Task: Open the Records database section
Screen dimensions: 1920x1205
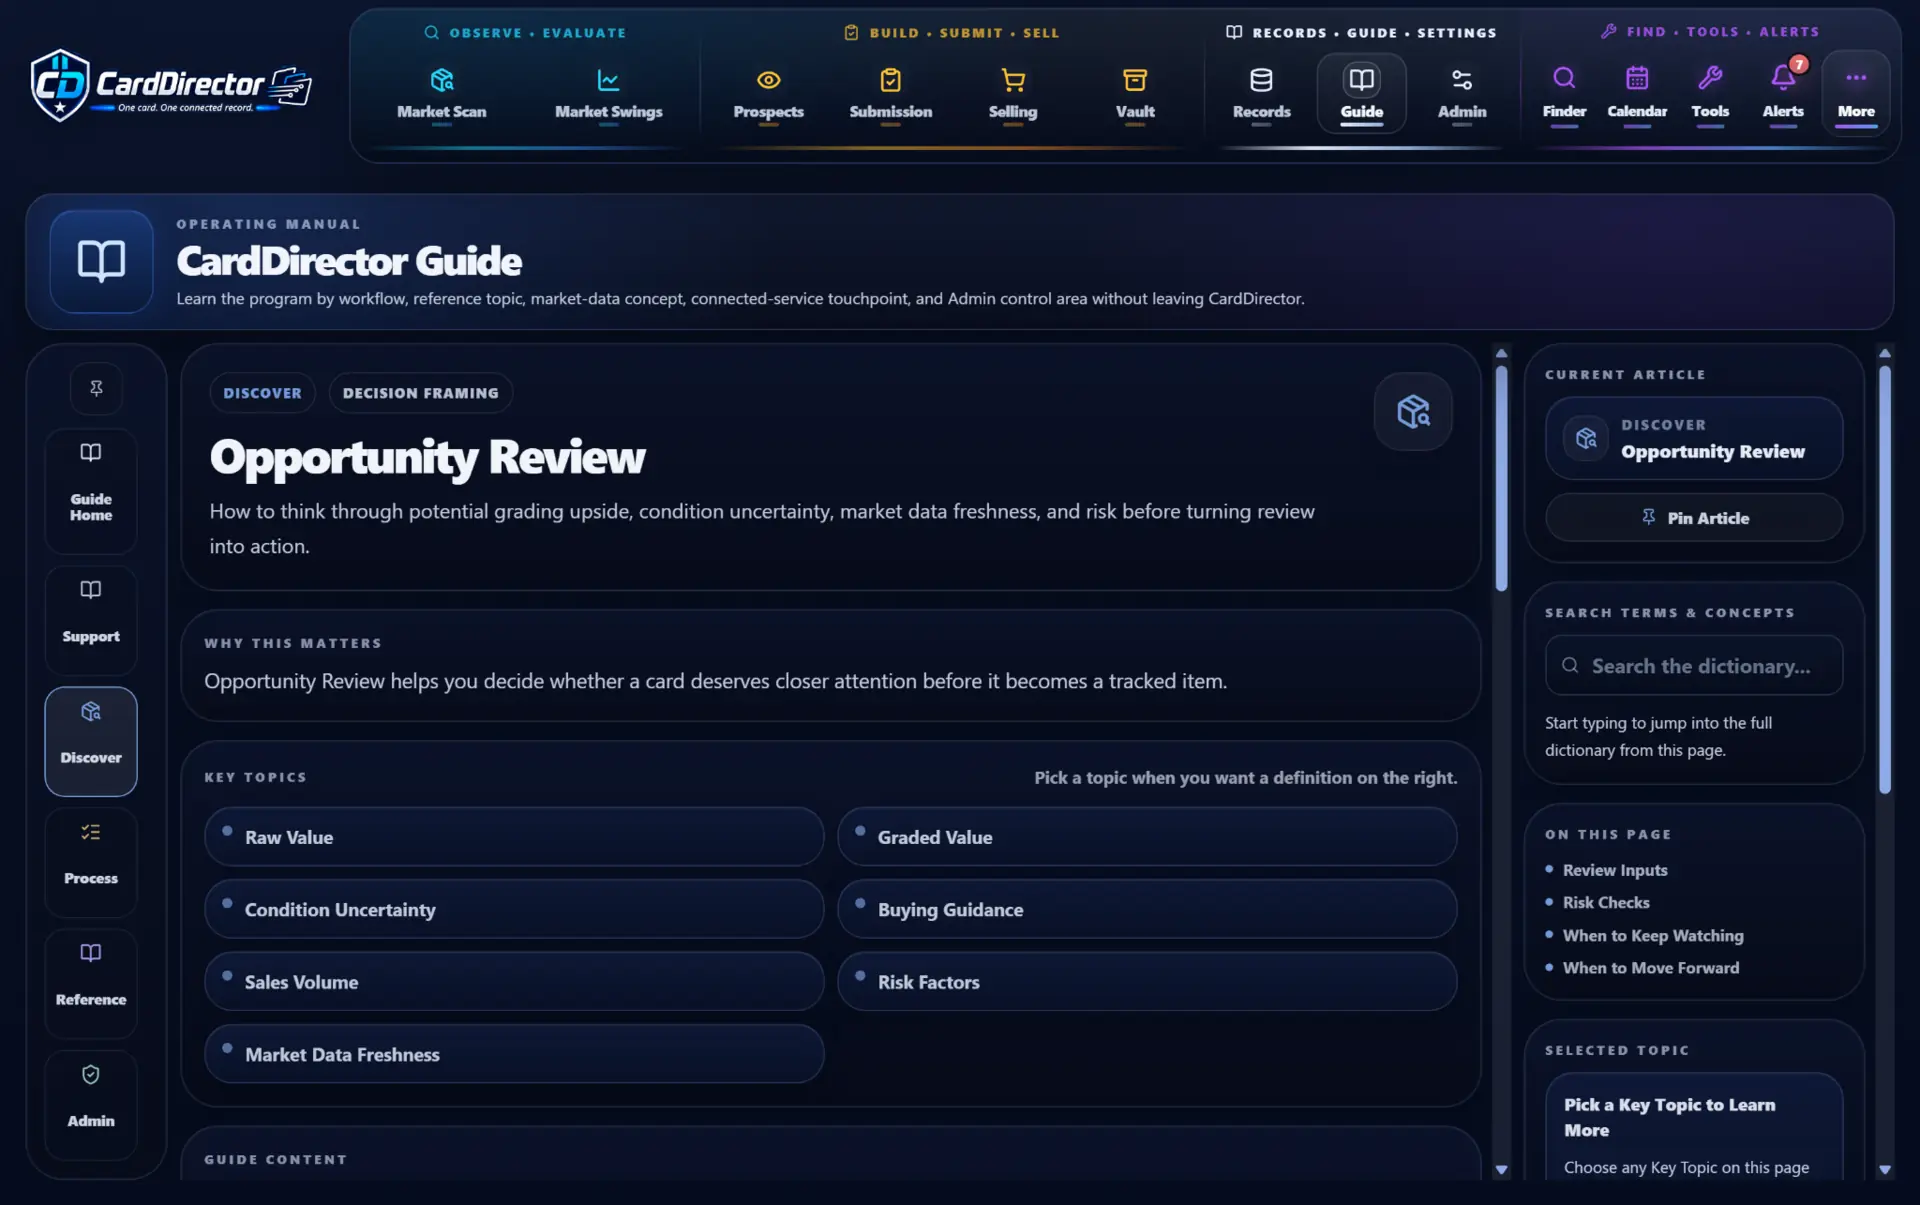Action: pos(1261,93)
